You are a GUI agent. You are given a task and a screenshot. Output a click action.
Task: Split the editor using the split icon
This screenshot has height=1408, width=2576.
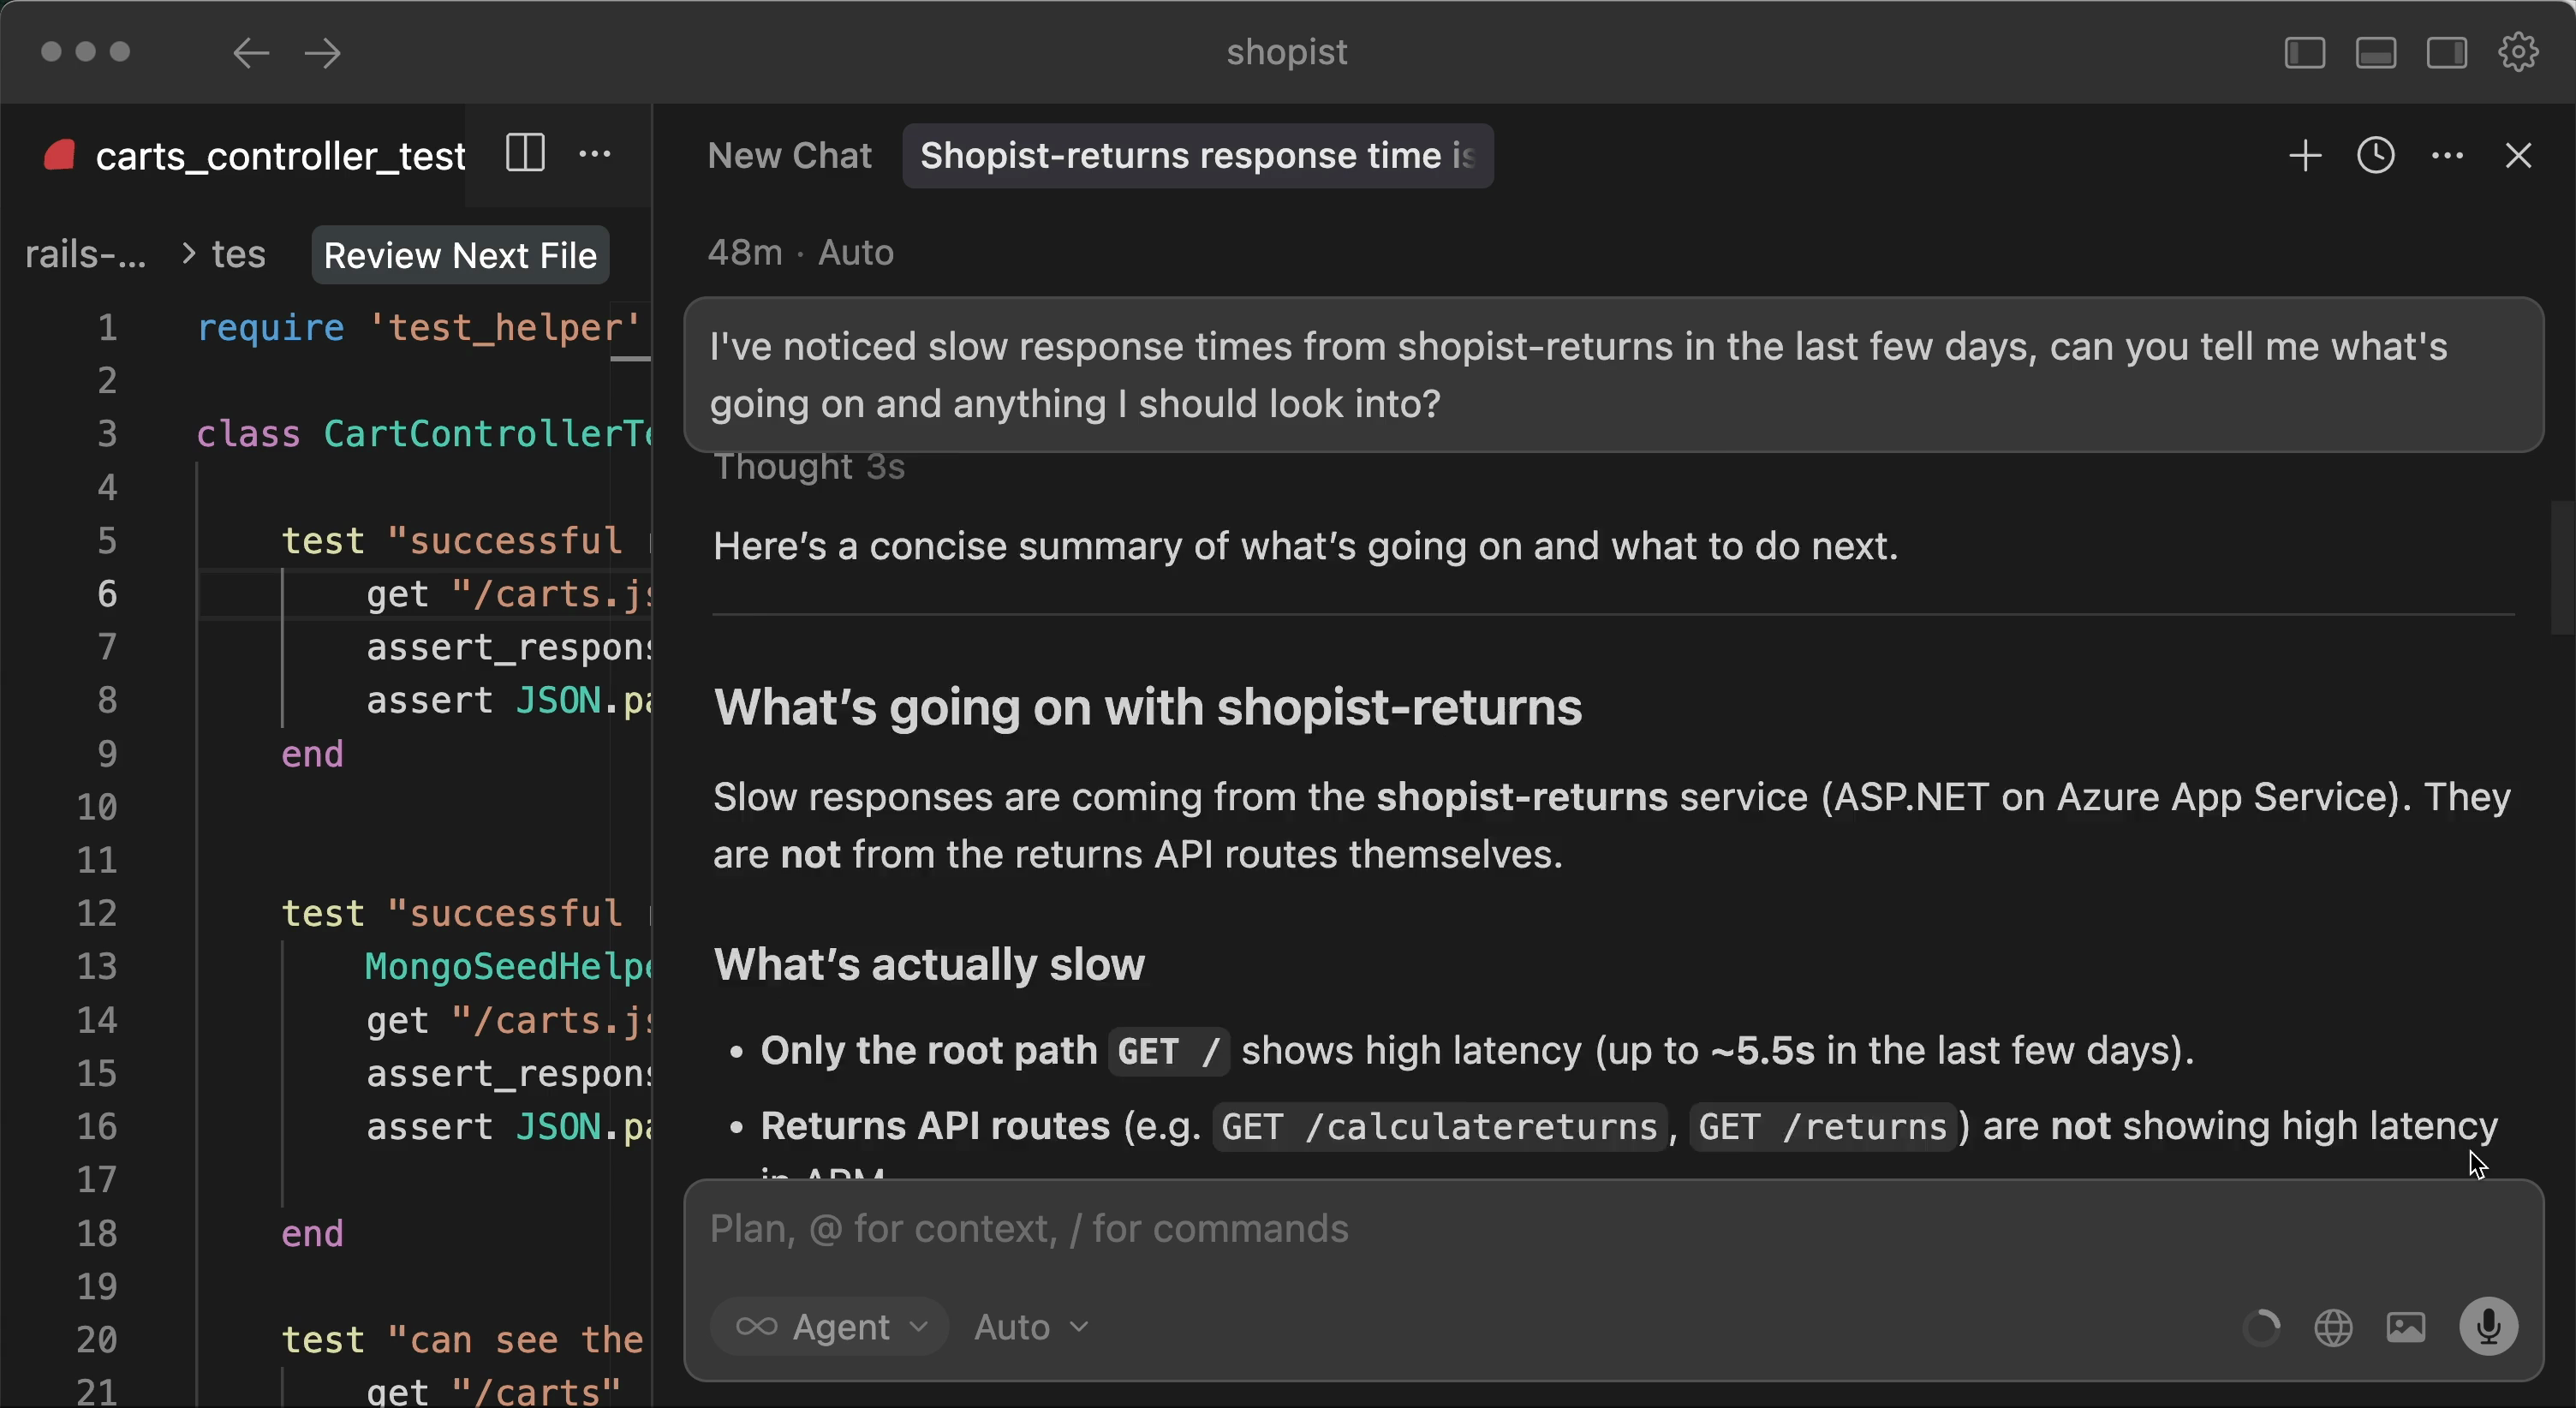pos(525,154)
